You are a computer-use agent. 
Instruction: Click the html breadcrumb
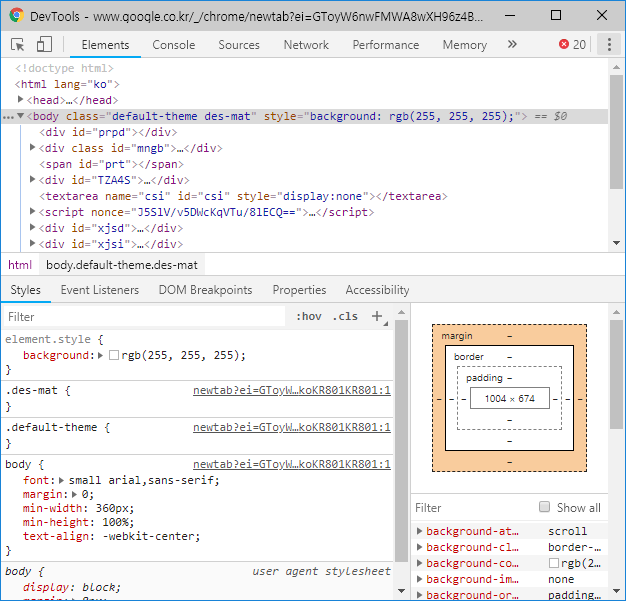(20, 265)
